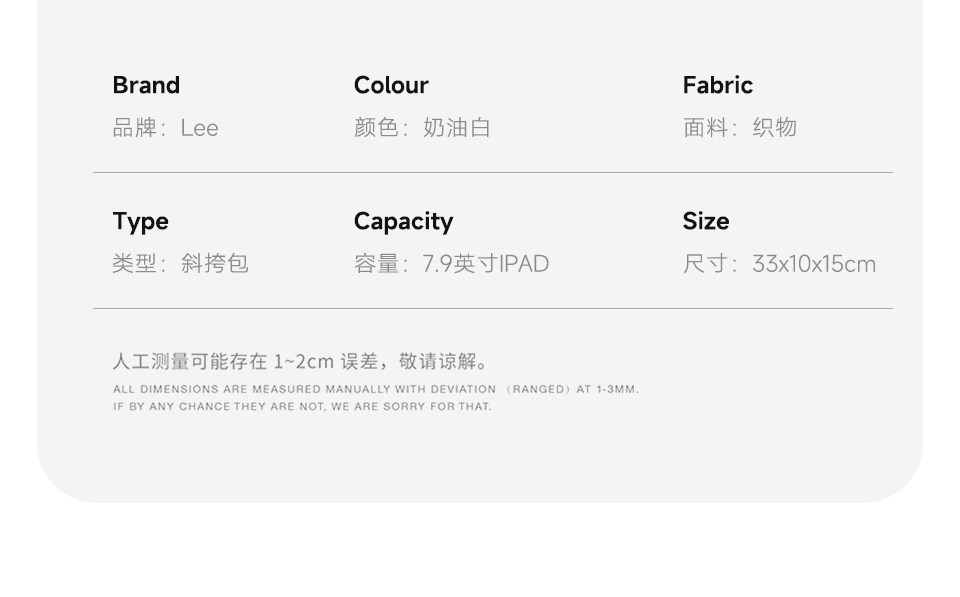Image resolution: width=960 pixels, height=597 pixels.
Task: Select the 织物 fabric value
Action: [775, 128]
